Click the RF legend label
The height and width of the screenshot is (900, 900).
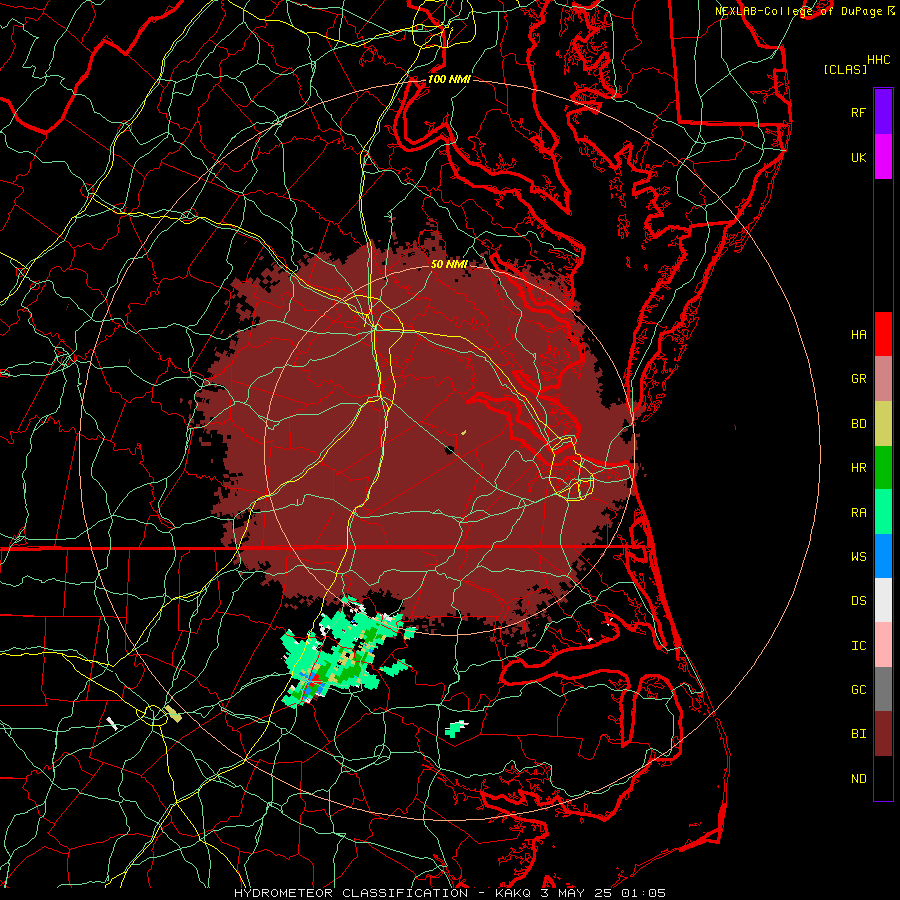[858, 112]
